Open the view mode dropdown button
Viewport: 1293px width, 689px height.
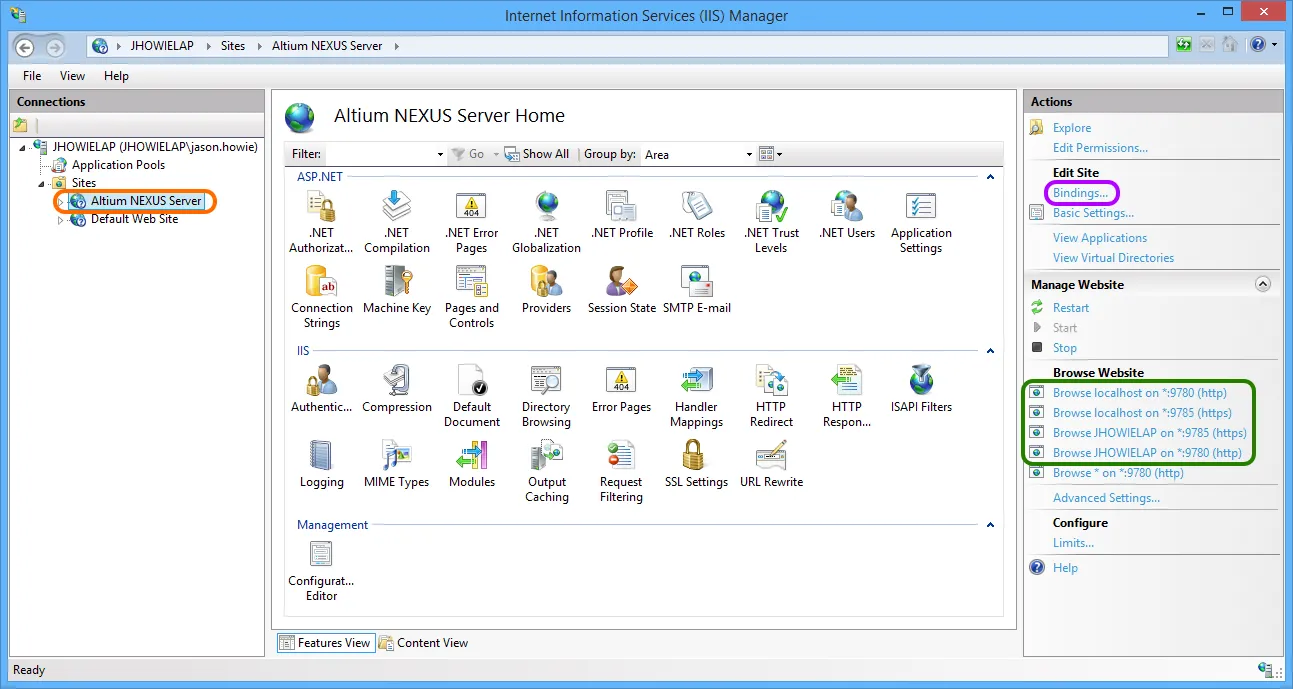point(770,154)
